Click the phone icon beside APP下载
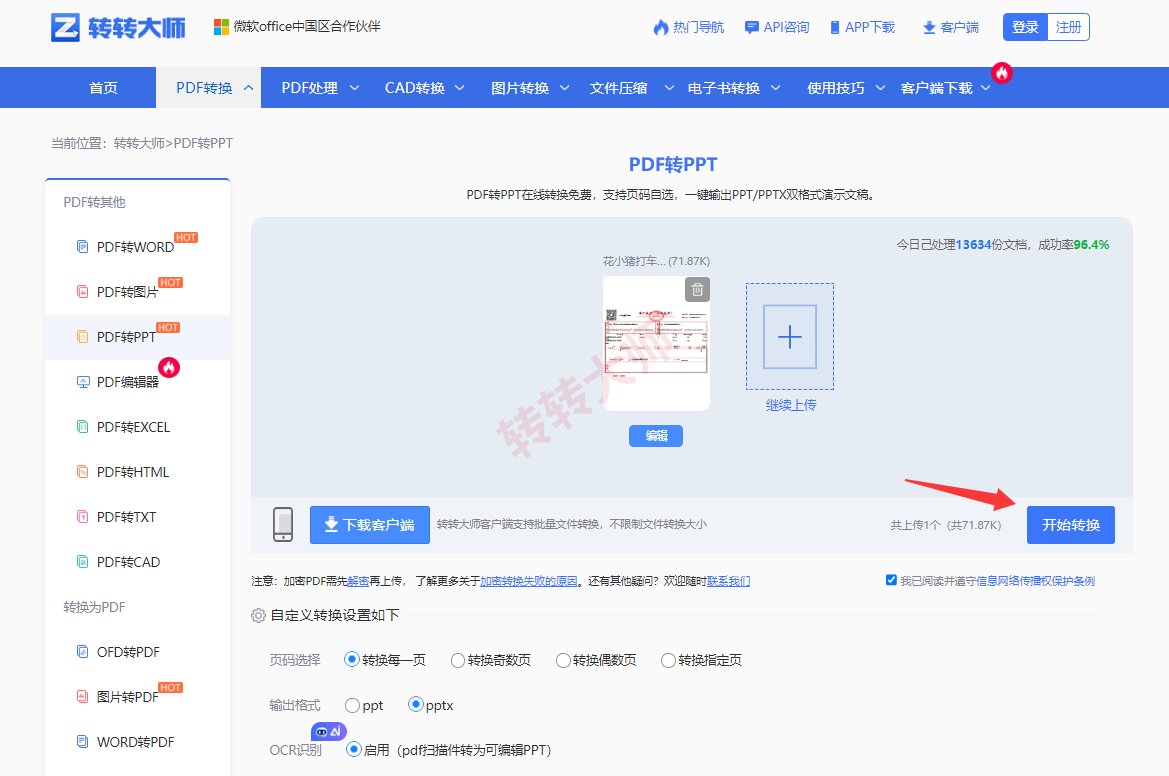This screenshot has height=776, width=1169. [x=835, y=28]
